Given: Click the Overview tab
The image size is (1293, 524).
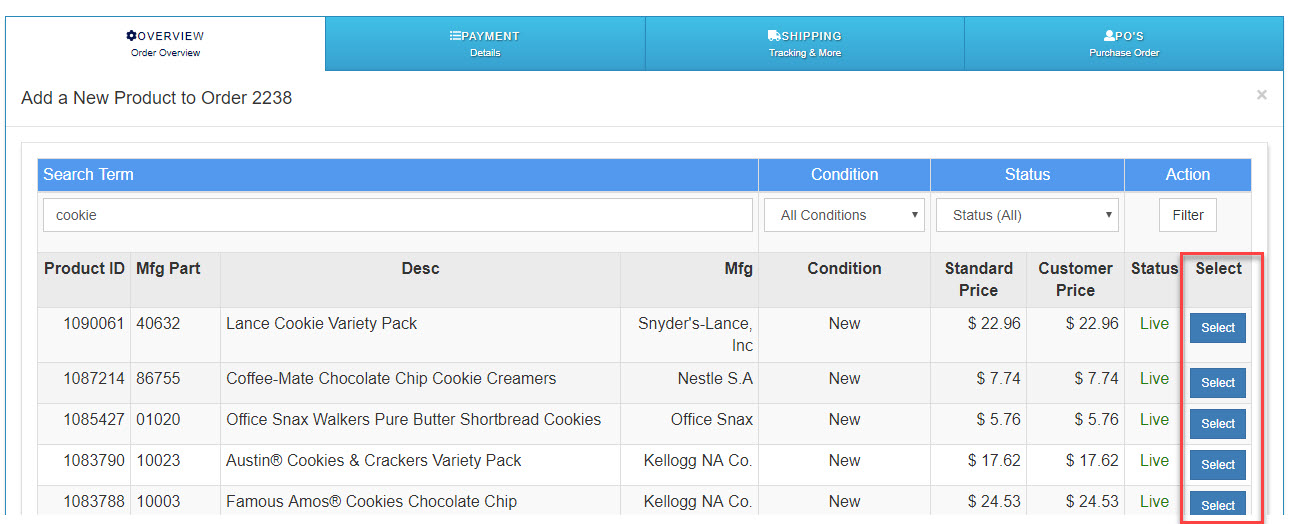Looking at the screenshot, I should 165,44.
